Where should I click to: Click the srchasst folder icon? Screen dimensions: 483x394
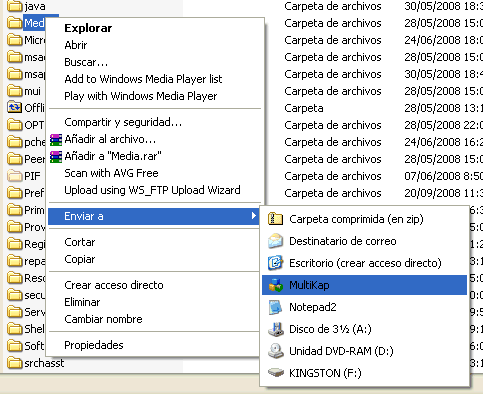[14, 363]
